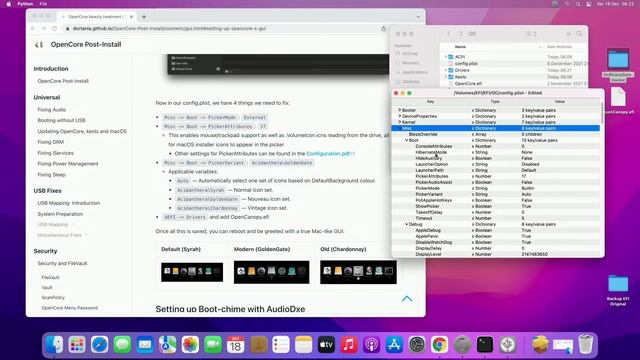Image resolution: width=640 pixels, height=360 pixels.
Task: Open Calendar showing 18 in Dock
Action: tap(236, 345)
